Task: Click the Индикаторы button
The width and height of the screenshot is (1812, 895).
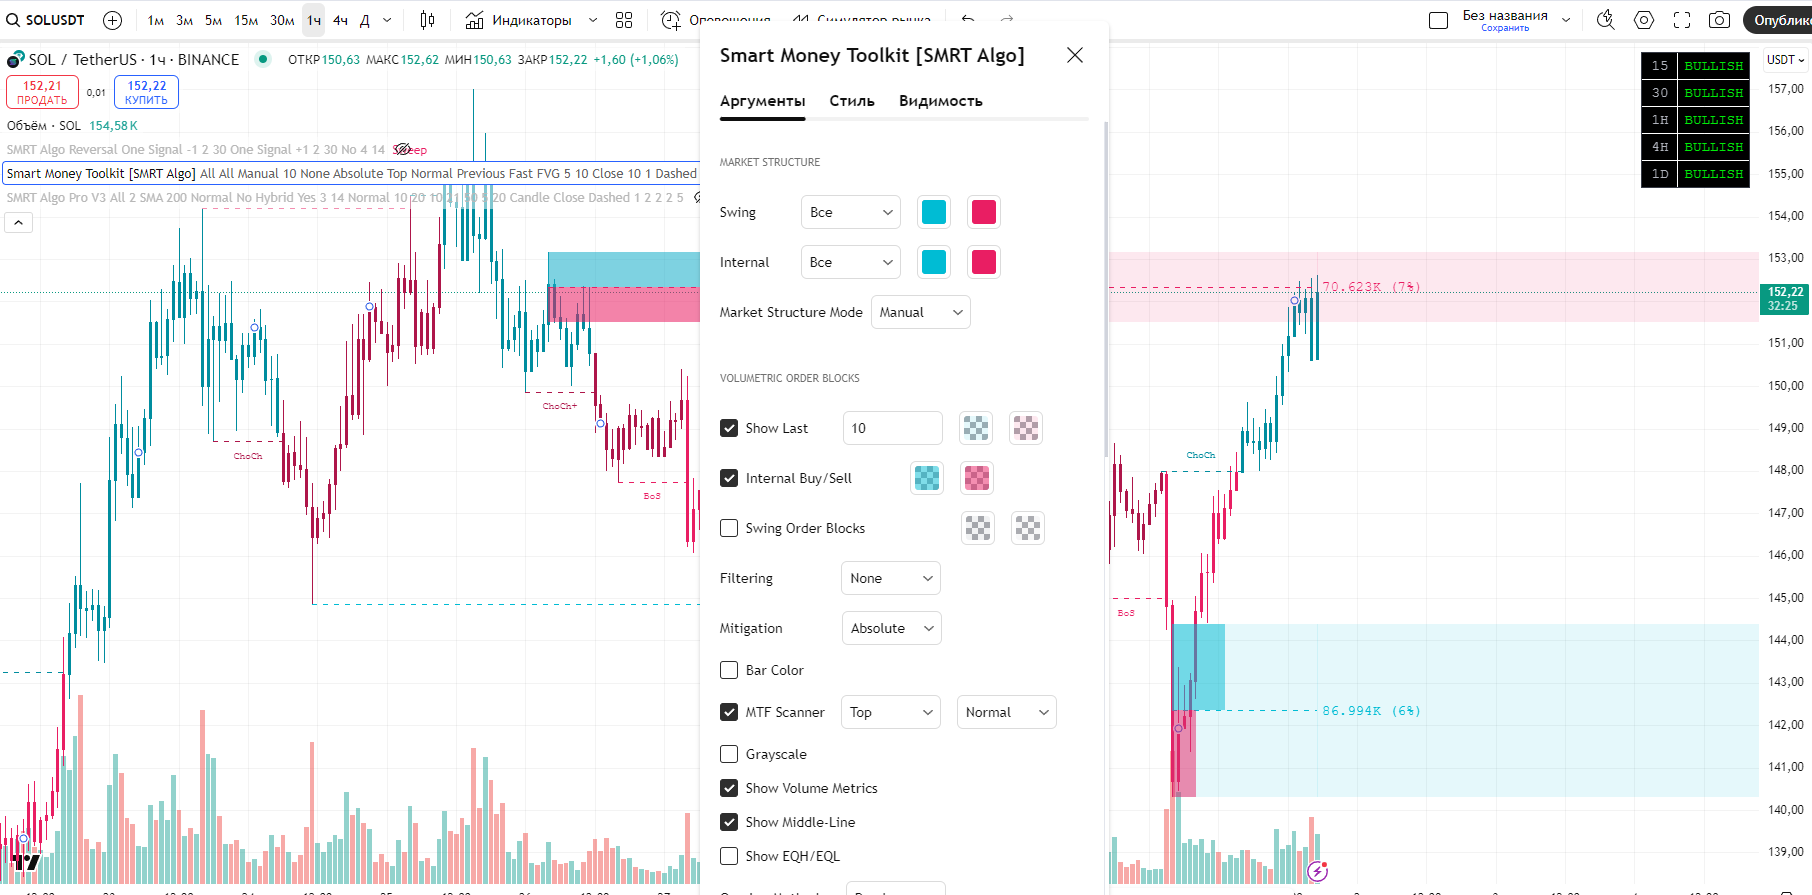Action: click(520, 20)
